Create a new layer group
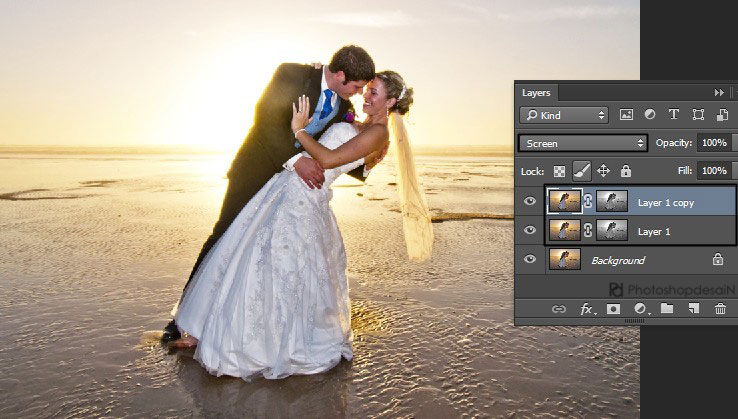Screen dimensions: 738x419 click(x=667, y=309)
